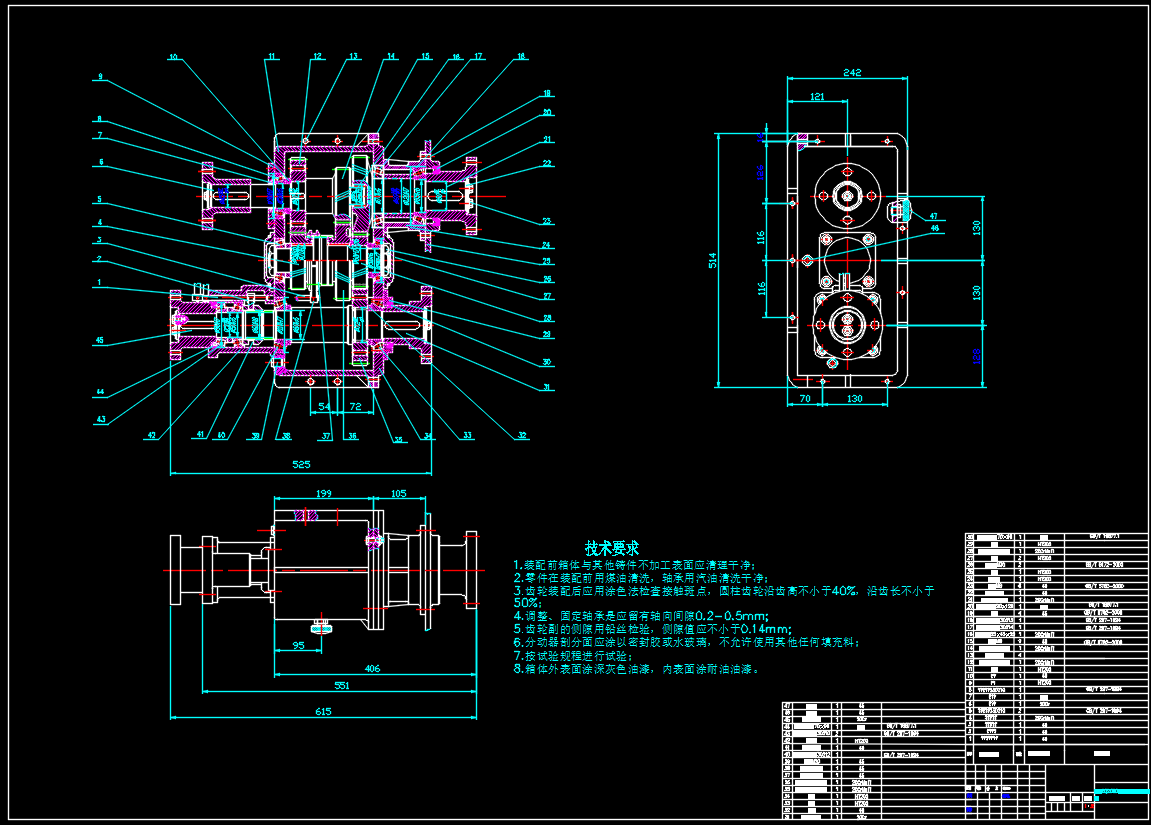
Task: Click balloon number 45 on left side
Action: [99, 340]
